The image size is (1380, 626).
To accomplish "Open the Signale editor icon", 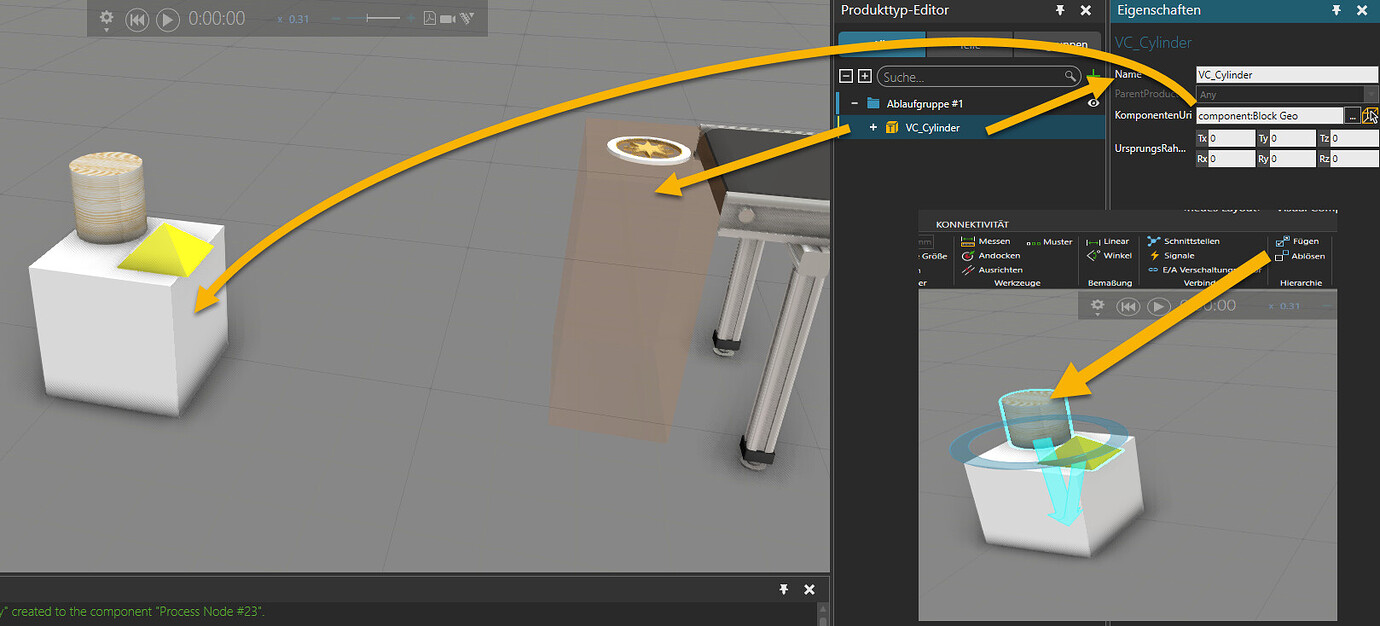I will (x=1155, y=255).
